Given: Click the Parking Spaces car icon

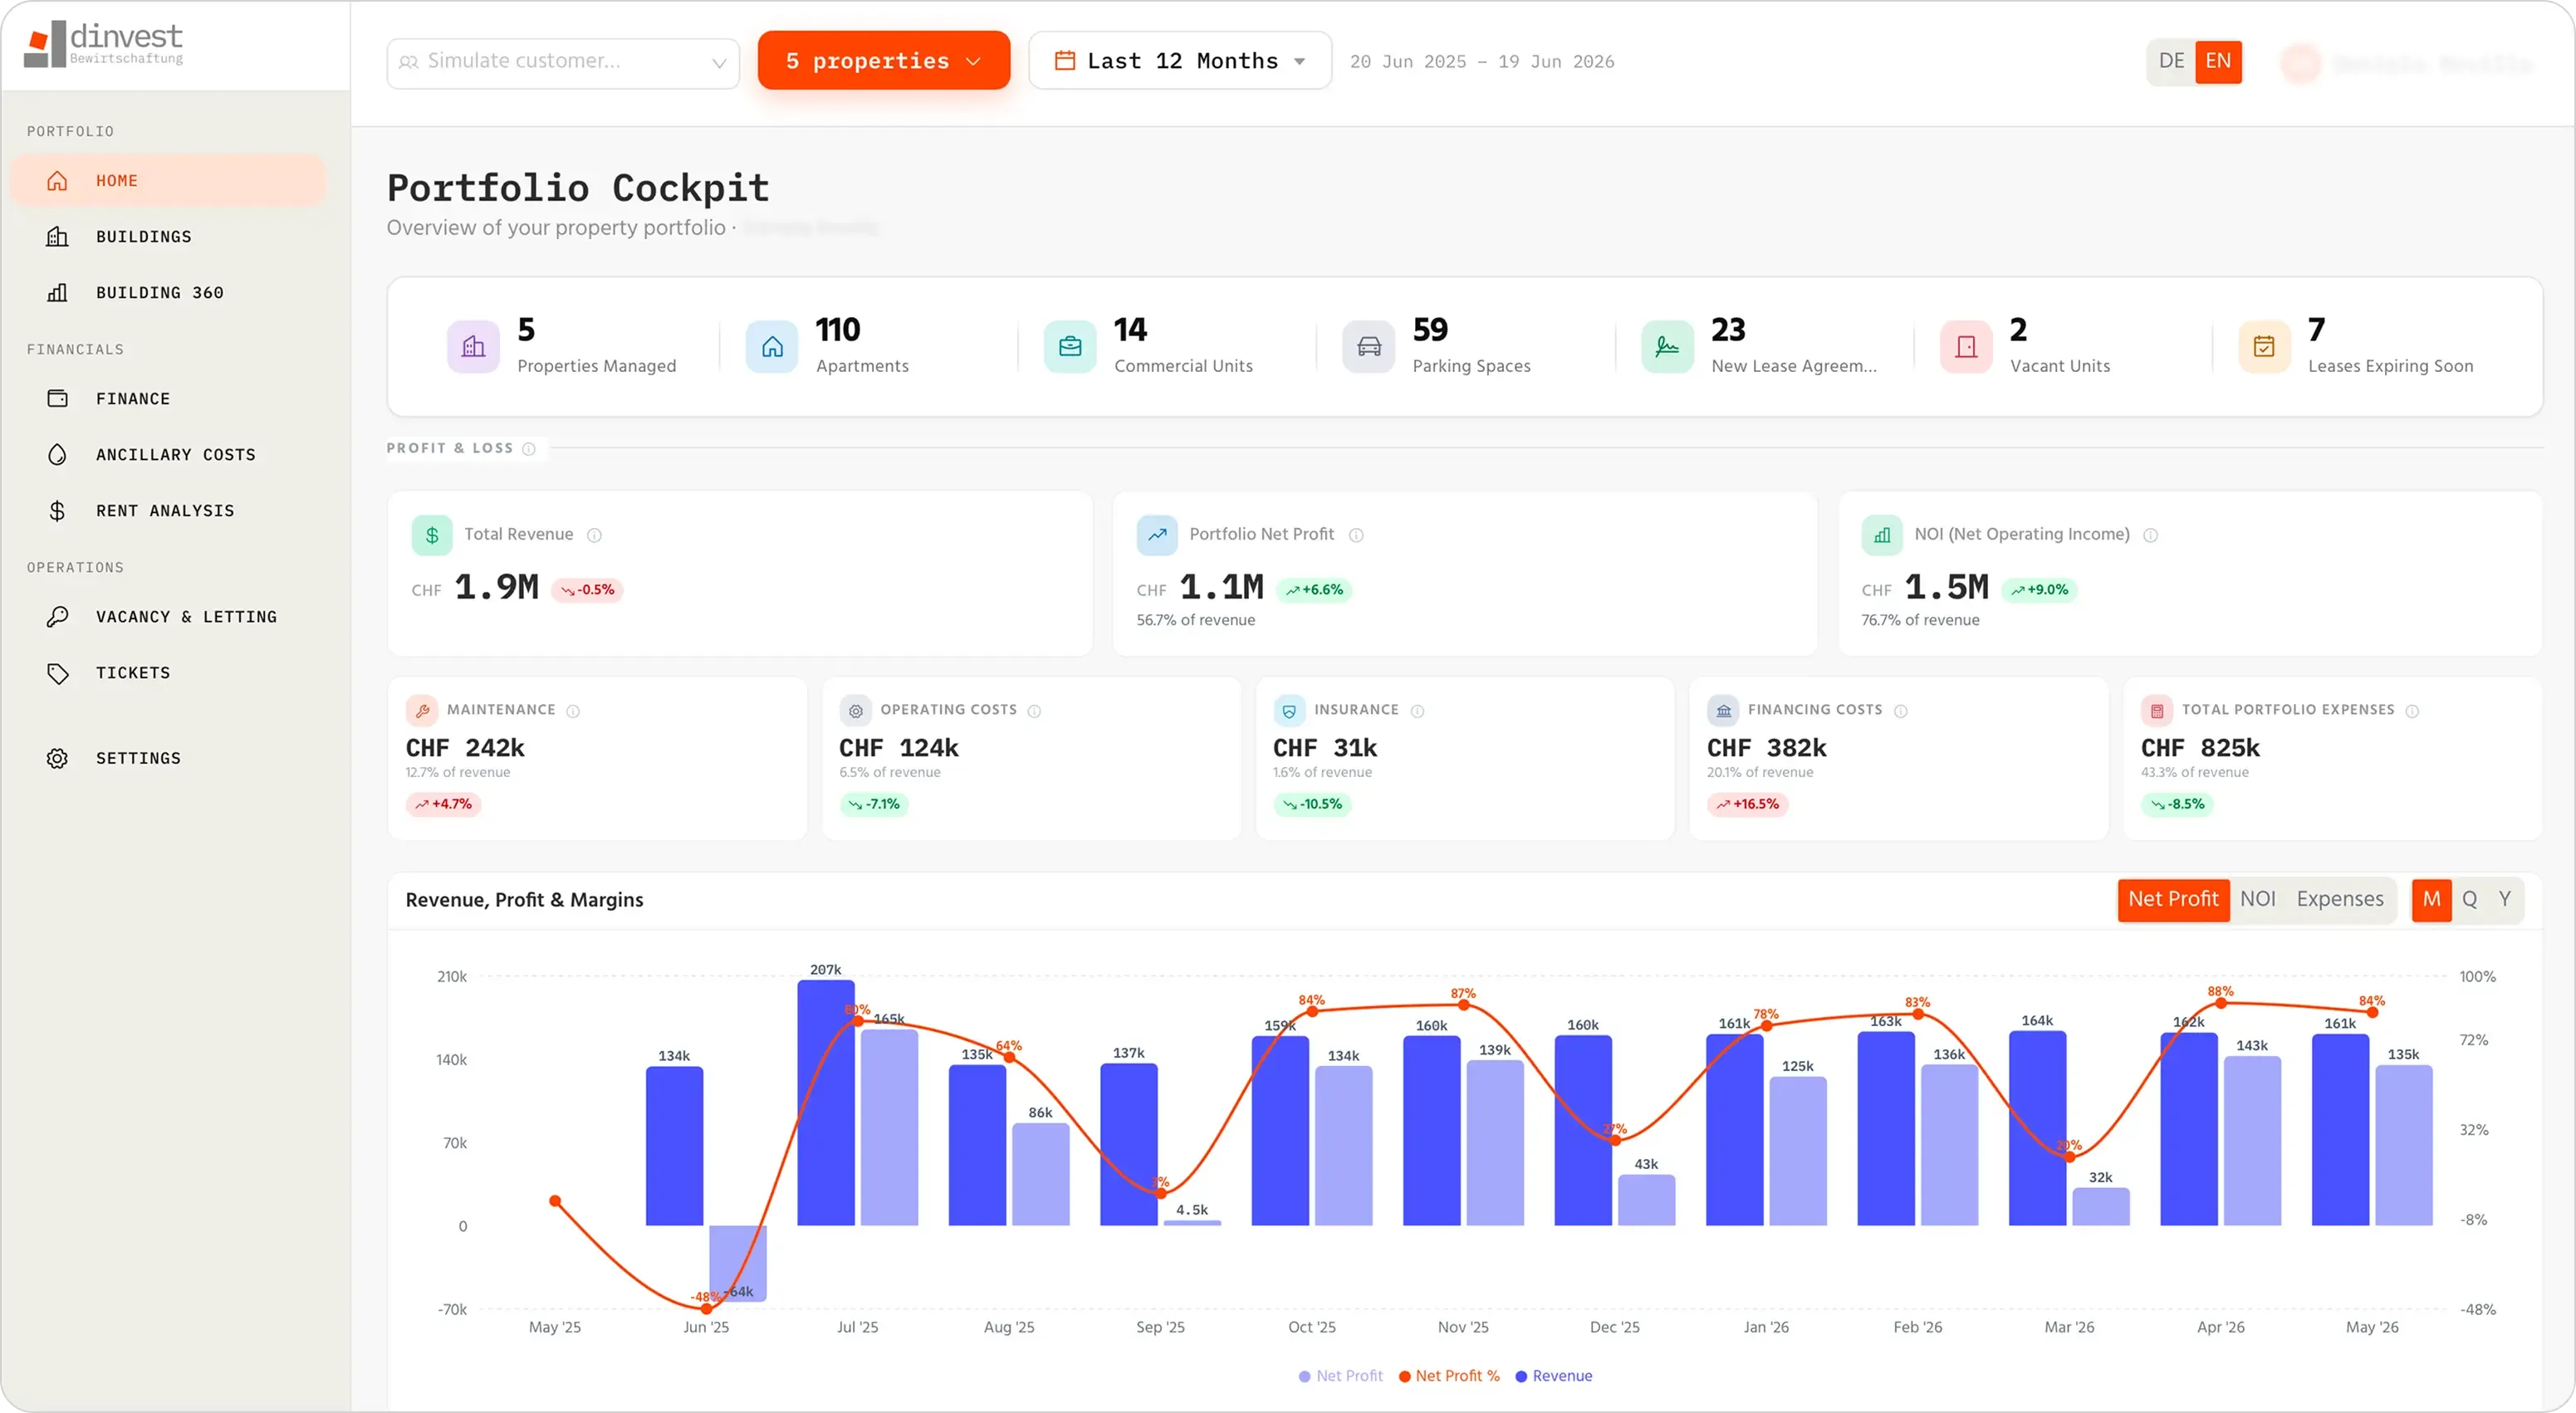Looking at the screenshot, I should (x=1369, y=347).
